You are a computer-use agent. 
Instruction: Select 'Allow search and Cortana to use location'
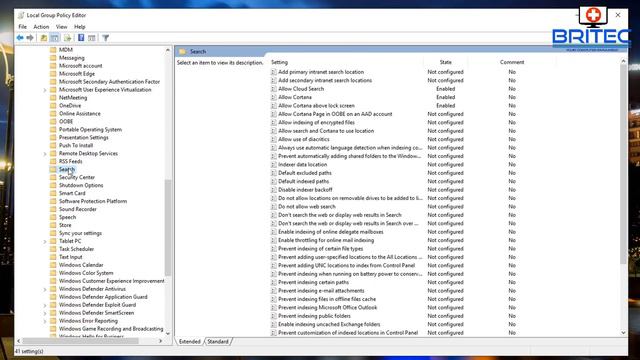326,131
